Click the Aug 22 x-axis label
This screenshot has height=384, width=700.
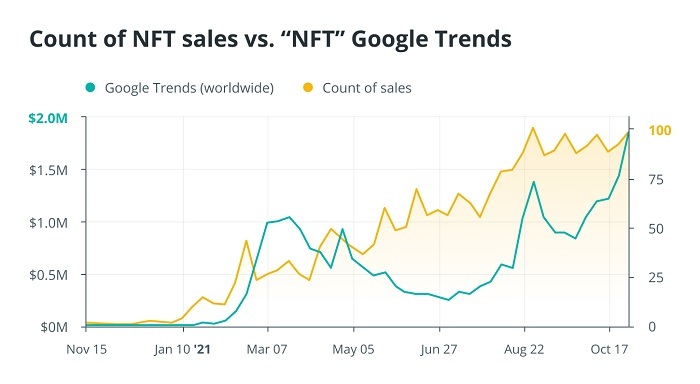tap(524, 349)
